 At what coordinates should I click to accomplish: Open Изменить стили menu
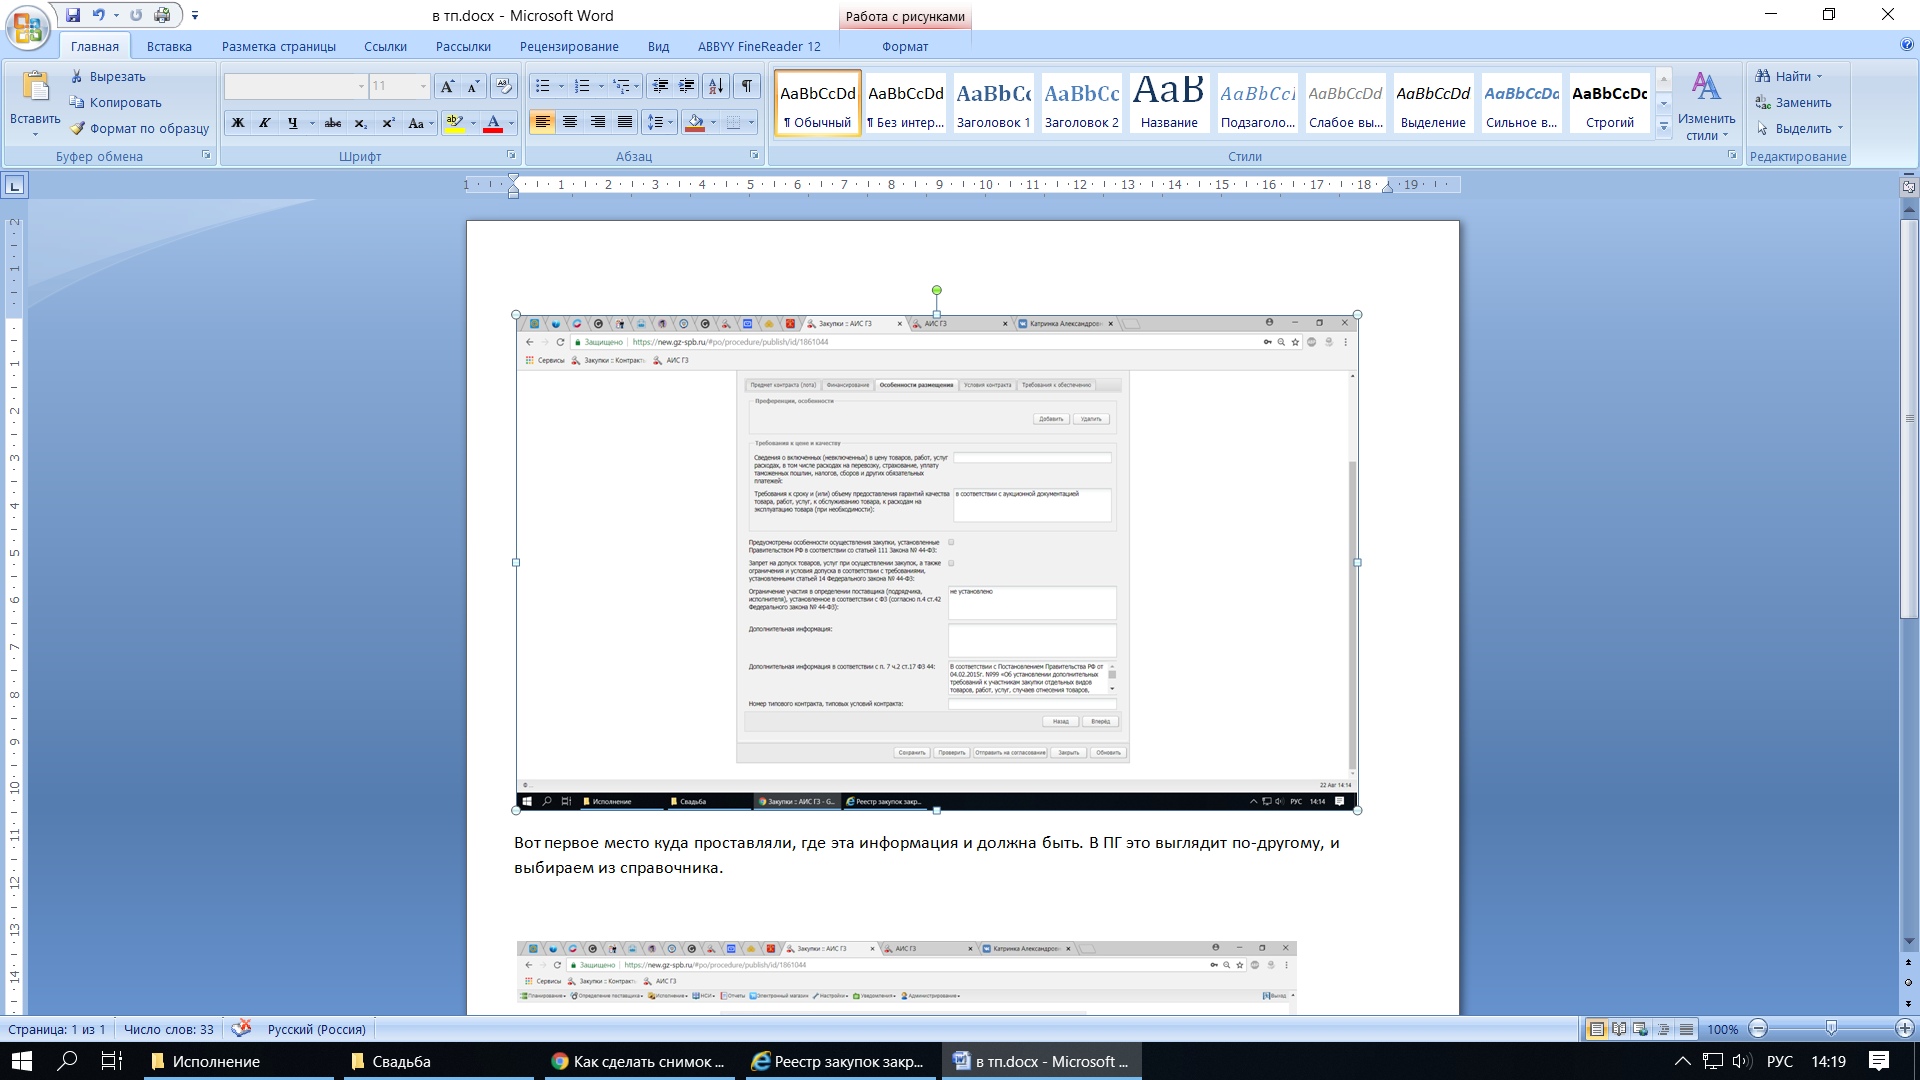[x=1706, y=104]
